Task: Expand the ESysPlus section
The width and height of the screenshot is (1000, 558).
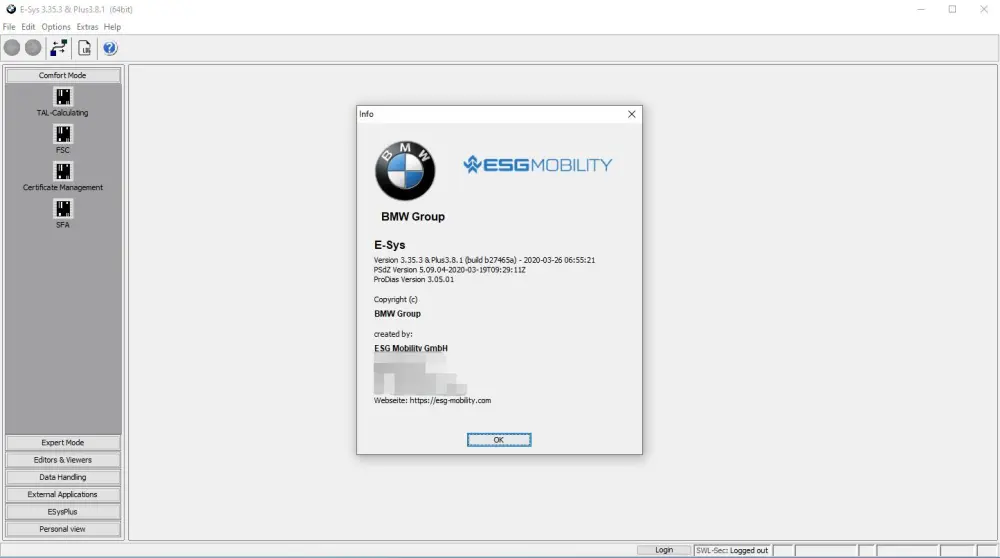Action: click(63, 512)
